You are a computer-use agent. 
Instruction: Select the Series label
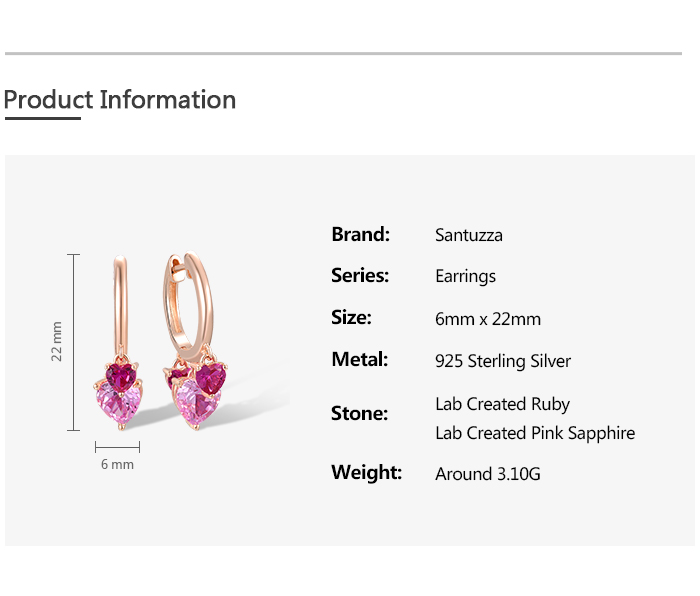point(360,276)
